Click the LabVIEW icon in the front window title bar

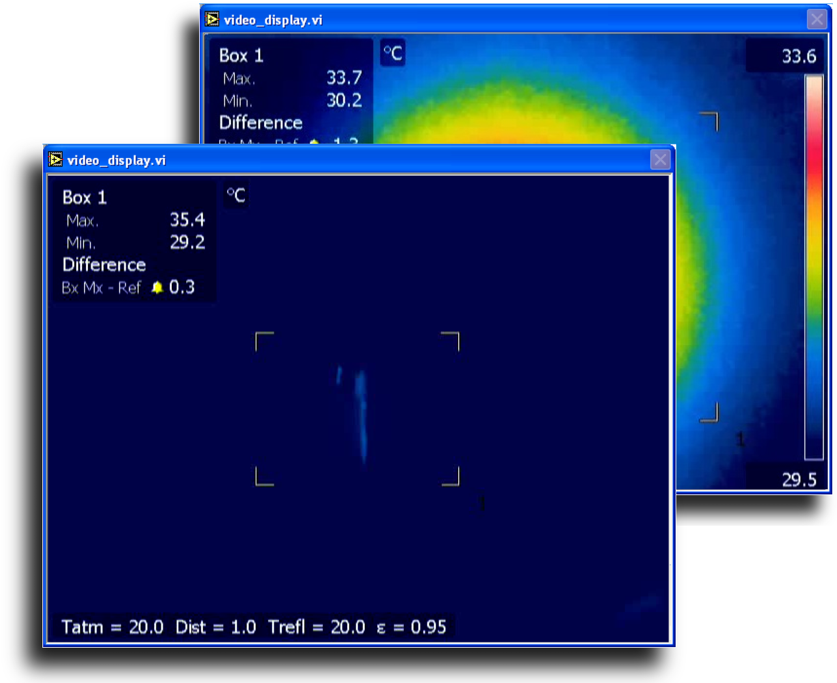tap(56, 160)
